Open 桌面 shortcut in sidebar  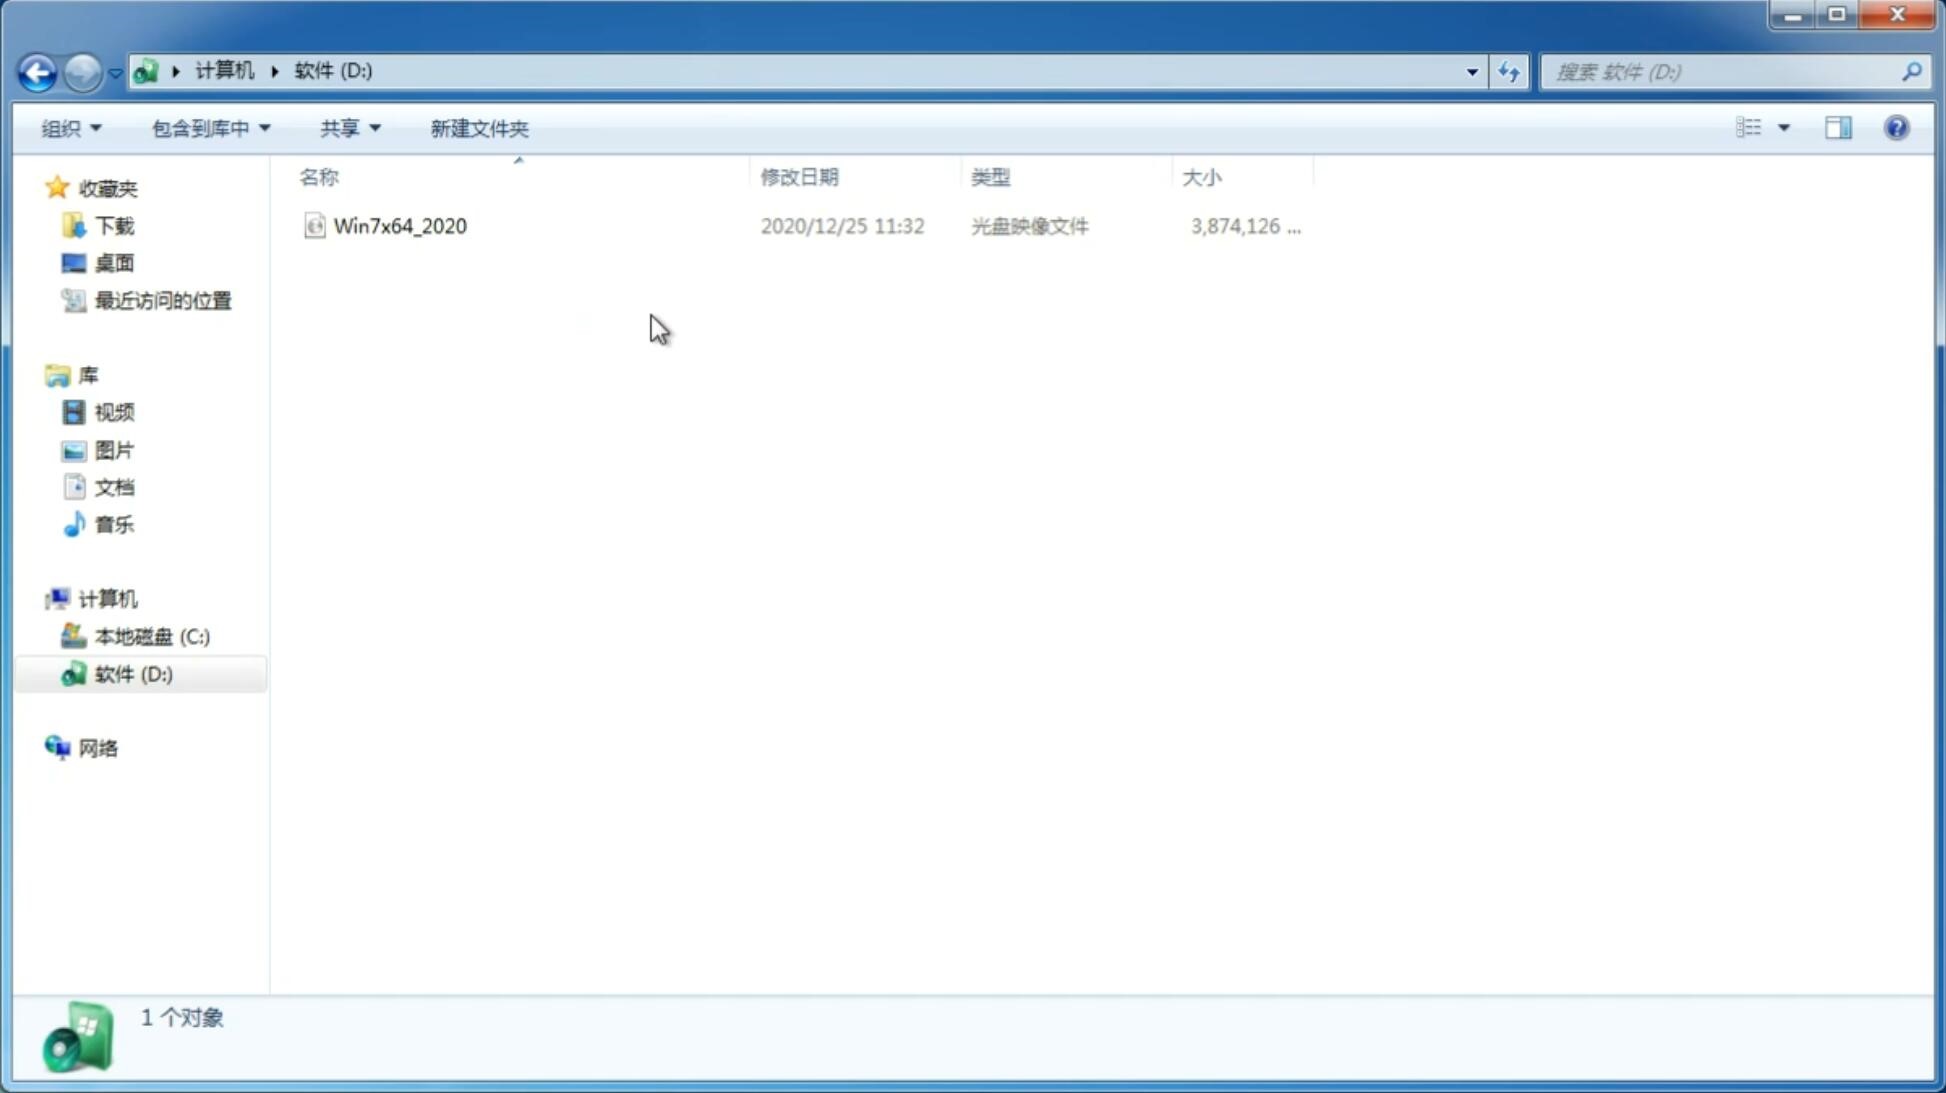click(114, 262)
